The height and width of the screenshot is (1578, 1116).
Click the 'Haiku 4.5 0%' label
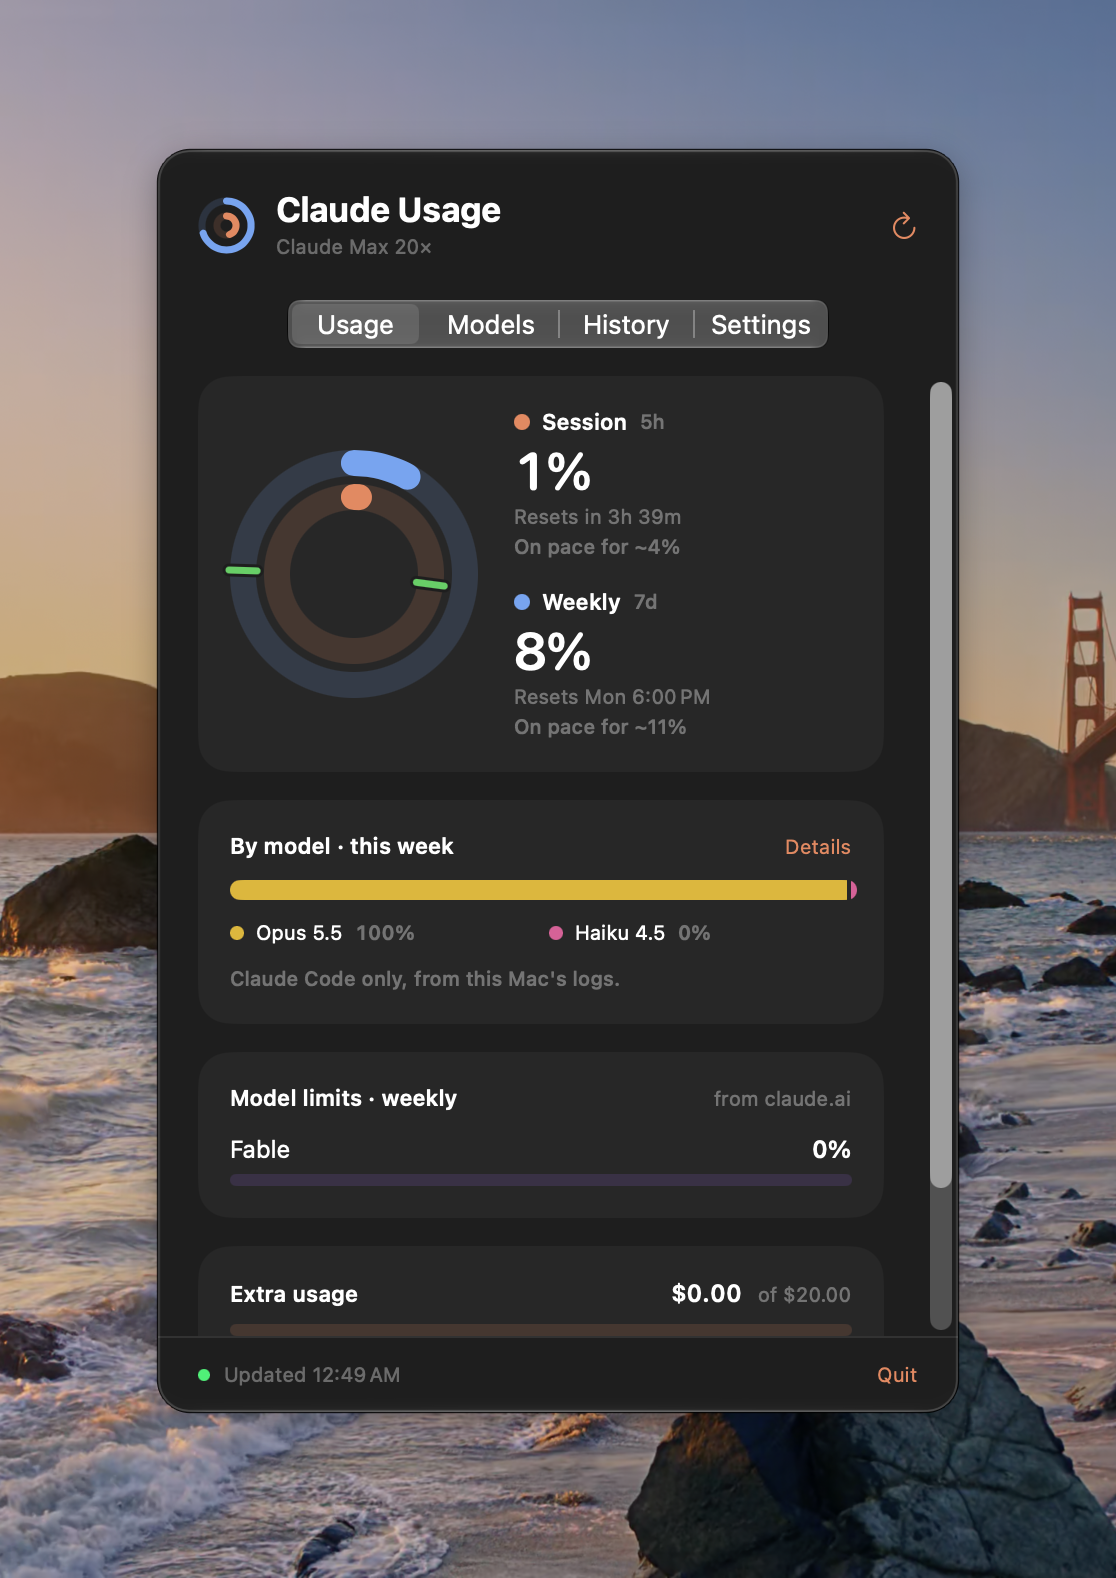point(643,933)
